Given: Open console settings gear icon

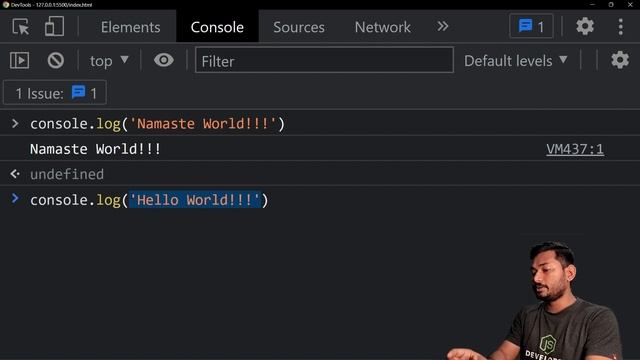Looking at the screenshot, I should 620,60.
